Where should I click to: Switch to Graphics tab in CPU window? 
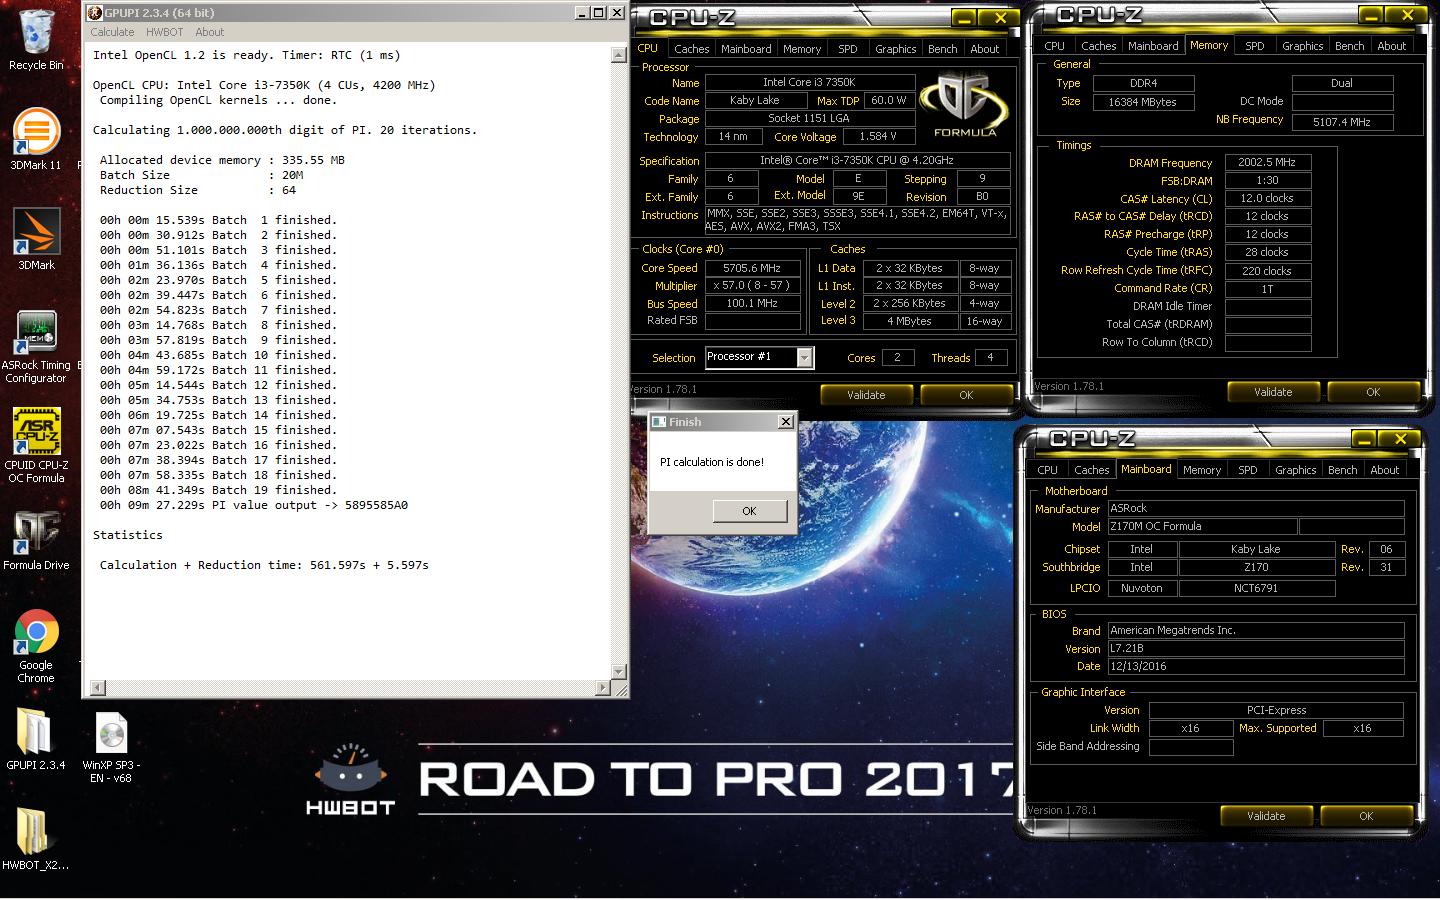pyautogui.click(x=895, y=49)
